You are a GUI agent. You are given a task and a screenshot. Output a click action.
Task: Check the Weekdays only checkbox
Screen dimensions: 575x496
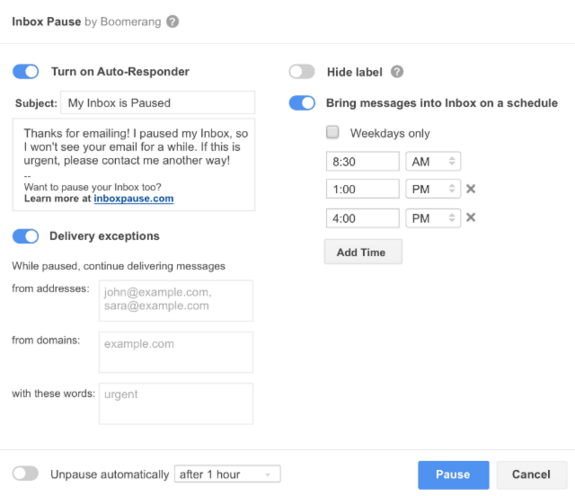(333, 132)
